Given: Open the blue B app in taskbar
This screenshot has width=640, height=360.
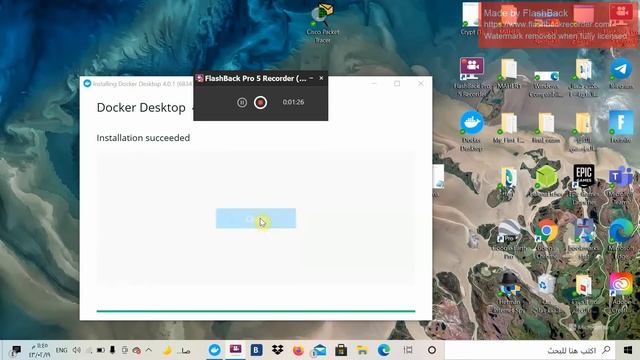Looking at the screenshot, I should 256,350.
